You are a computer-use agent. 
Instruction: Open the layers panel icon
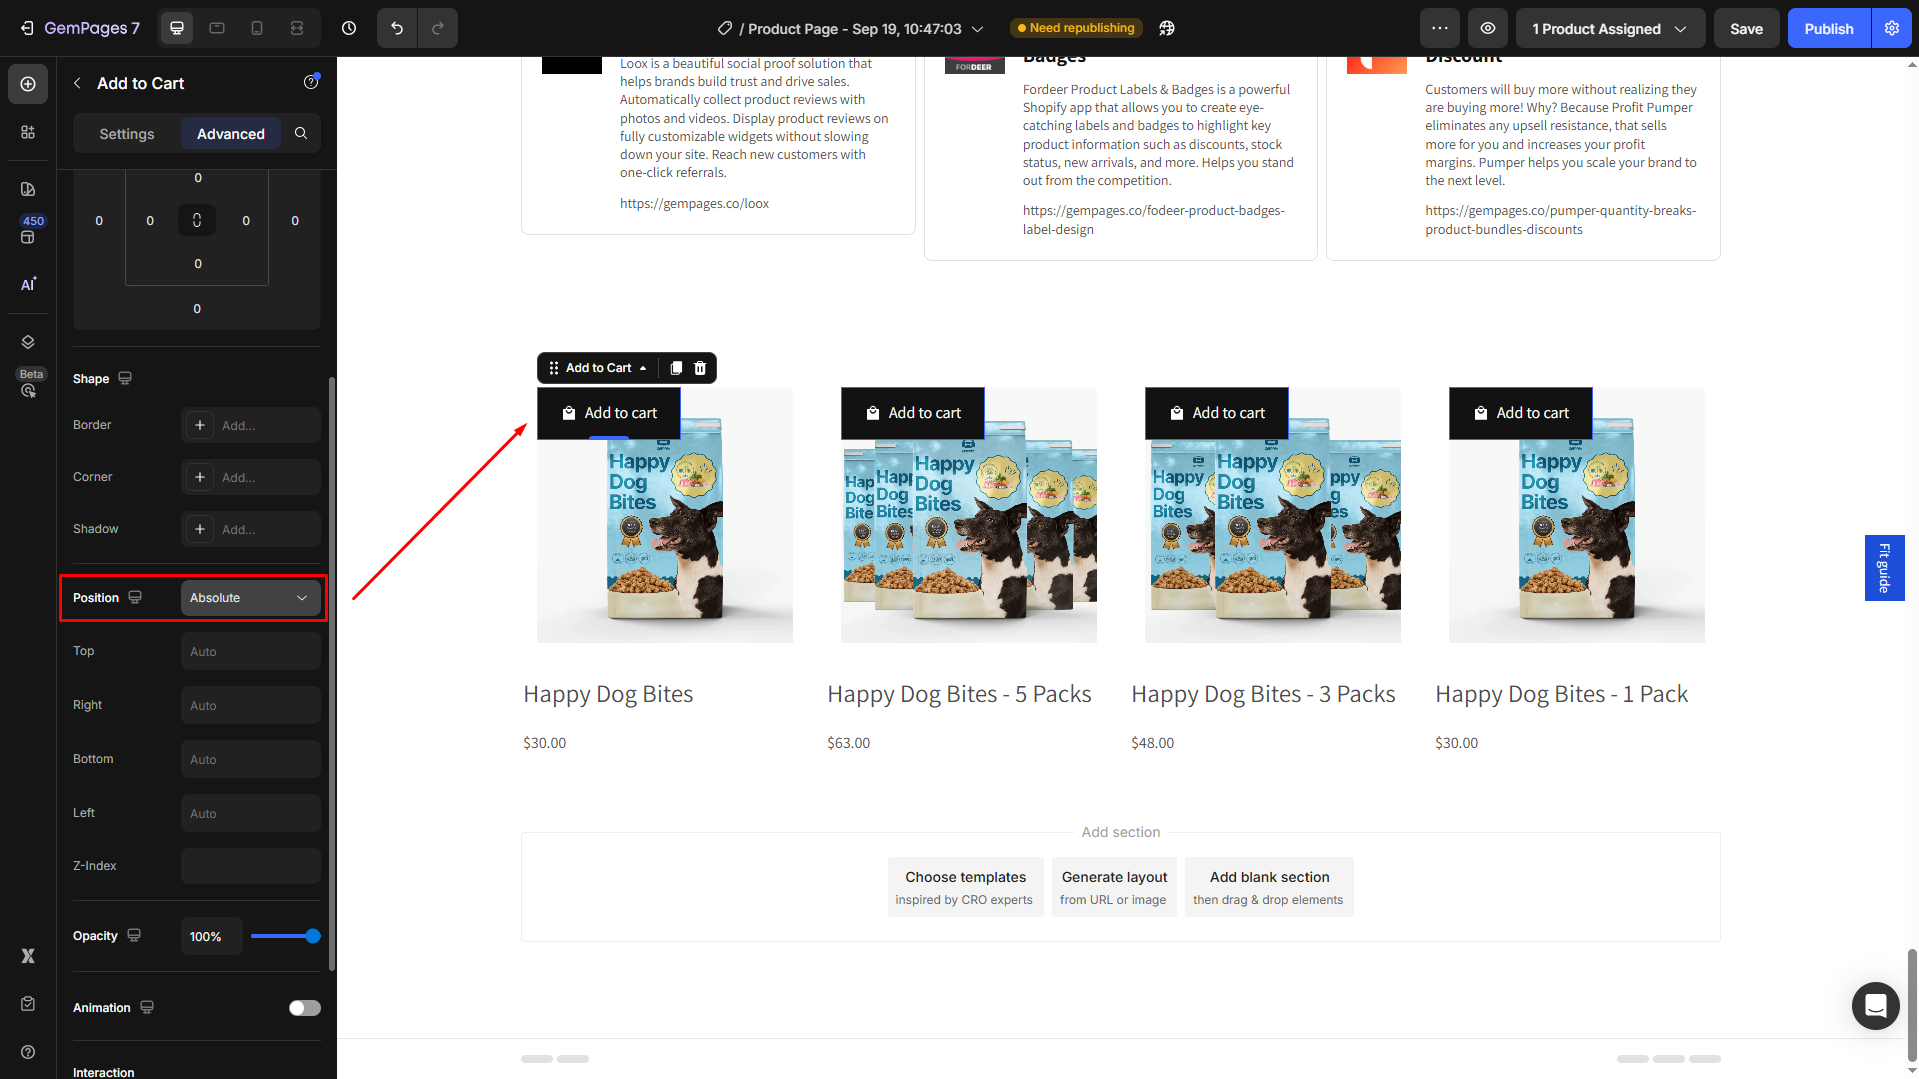(28, 342)
